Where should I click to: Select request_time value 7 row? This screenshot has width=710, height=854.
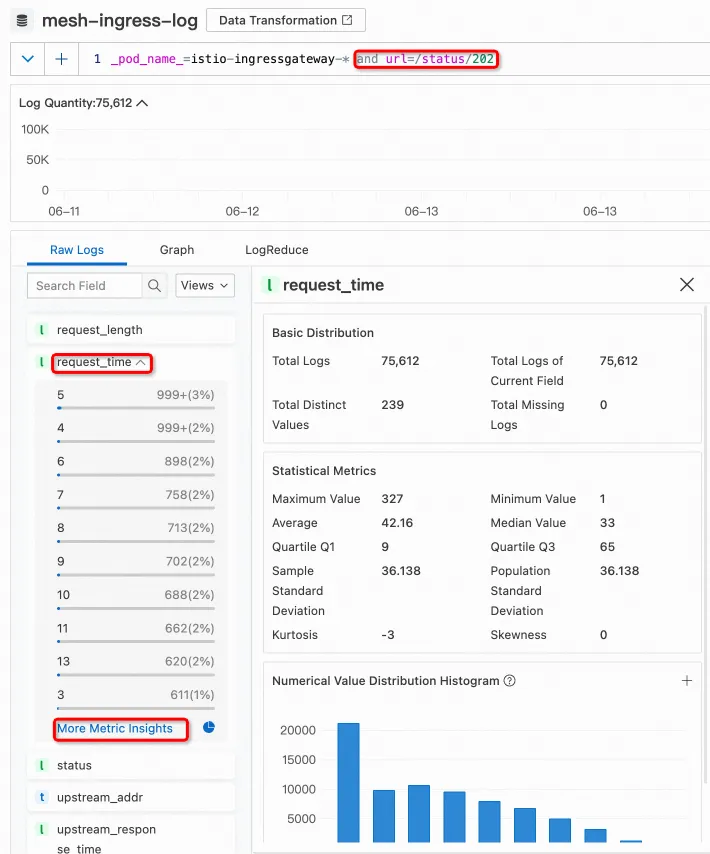(x=136, y=498)
